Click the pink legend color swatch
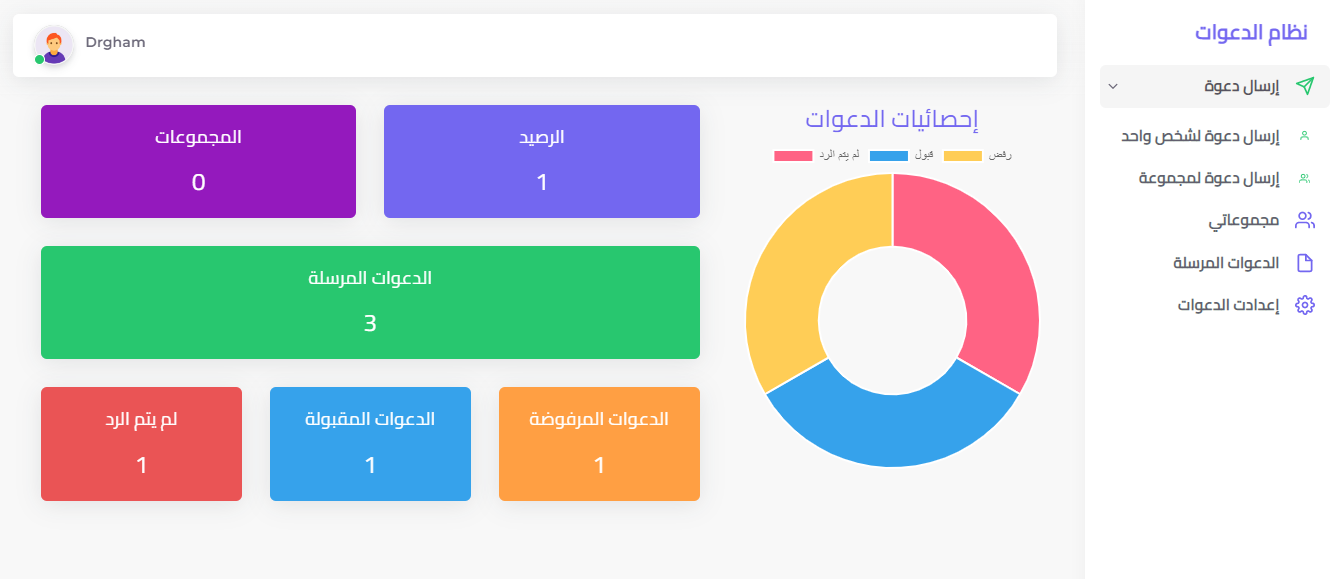 793,155
